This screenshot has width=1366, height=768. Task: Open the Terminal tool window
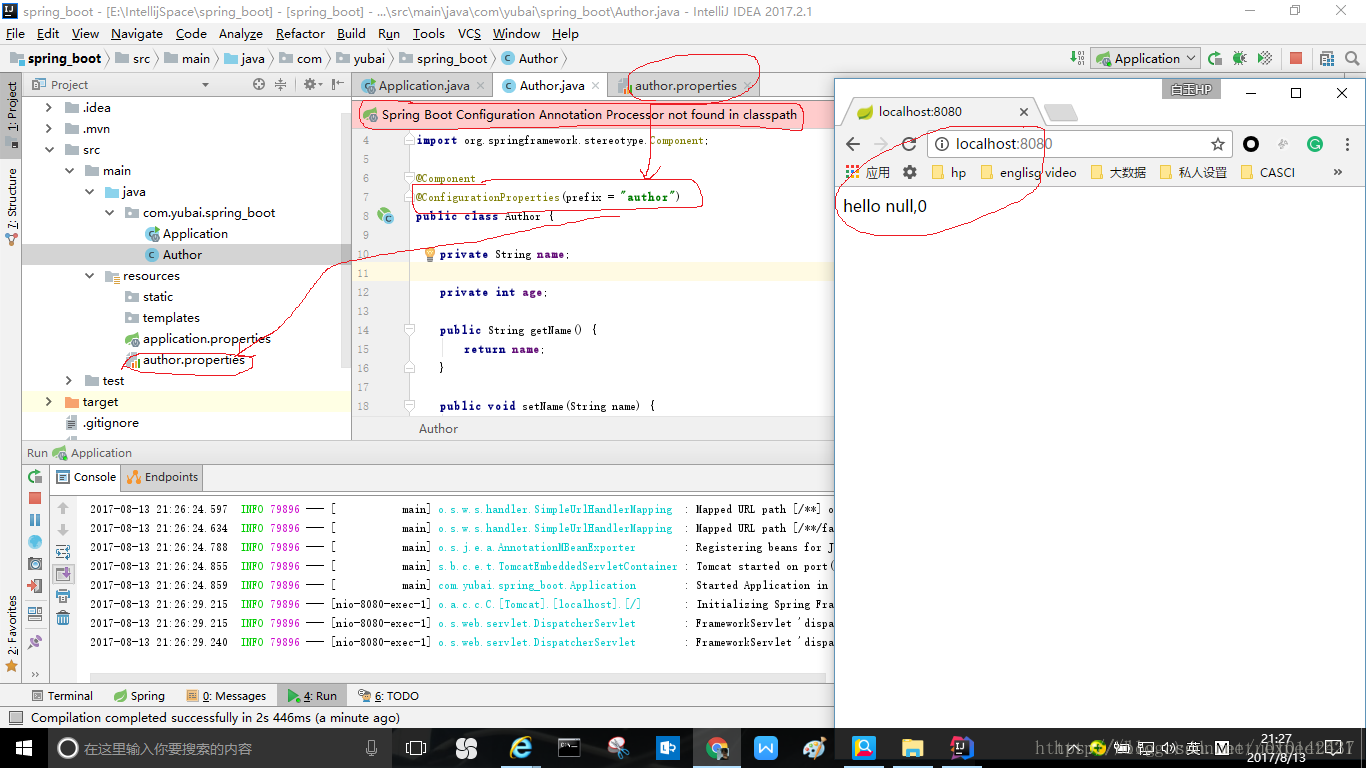pos(62,696)
